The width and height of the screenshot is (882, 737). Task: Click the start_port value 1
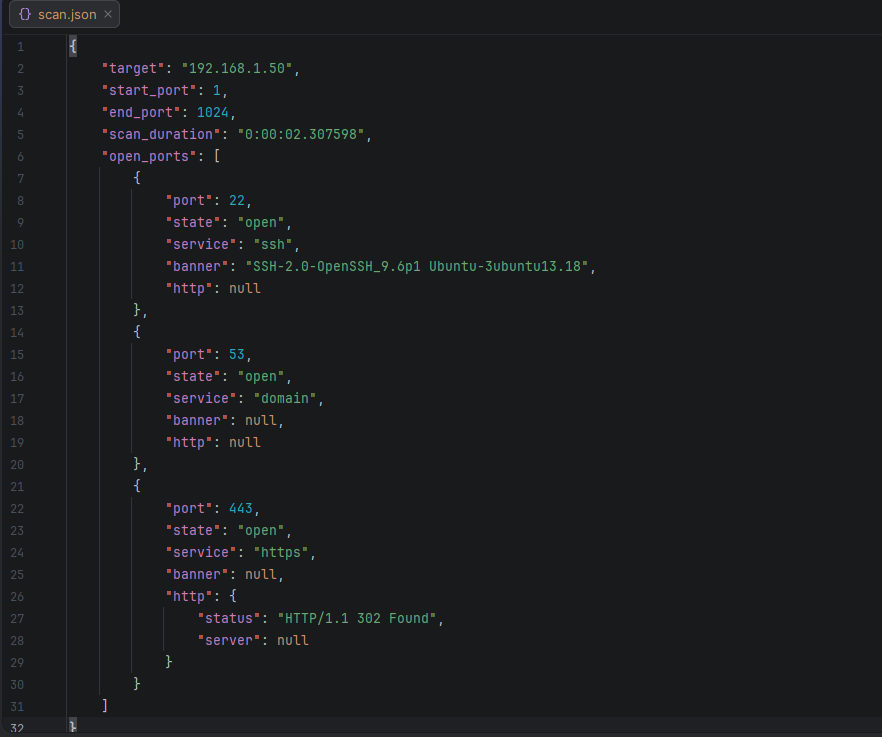coord(217,91)
